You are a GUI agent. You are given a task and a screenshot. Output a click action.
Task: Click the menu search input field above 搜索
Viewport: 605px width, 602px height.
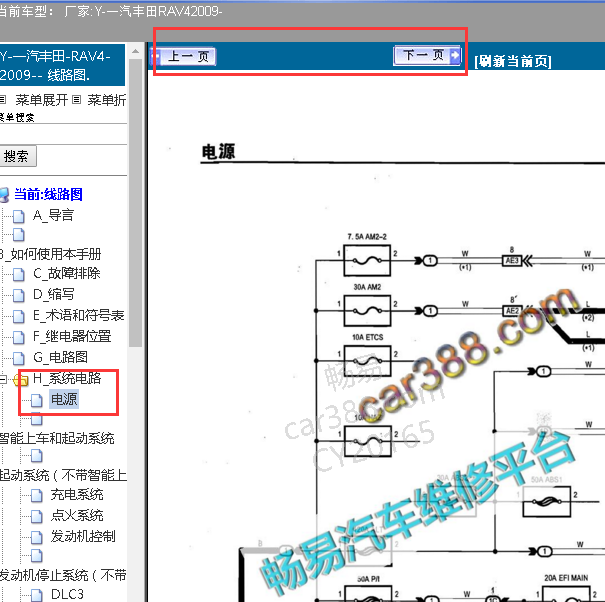pos(62,134)
